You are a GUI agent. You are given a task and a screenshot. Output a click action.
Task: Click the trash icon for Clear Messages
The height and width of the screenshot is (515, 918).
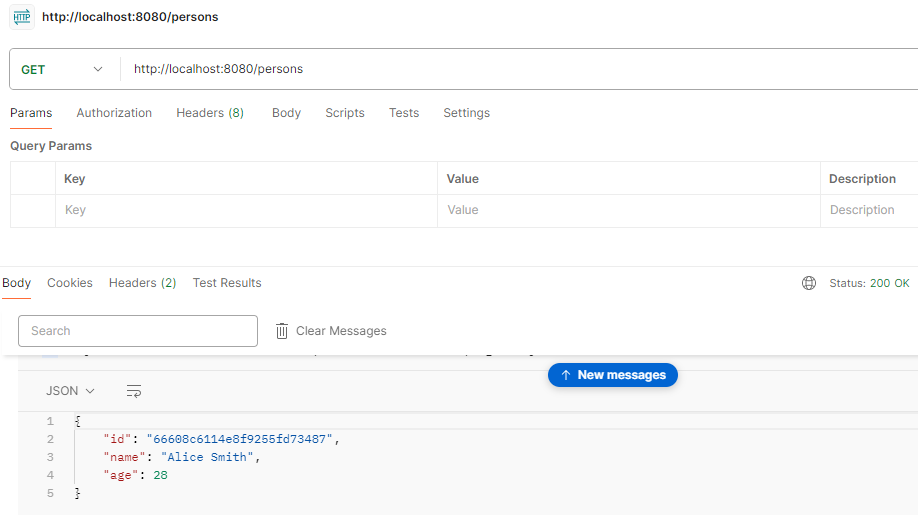coord(282,331)
